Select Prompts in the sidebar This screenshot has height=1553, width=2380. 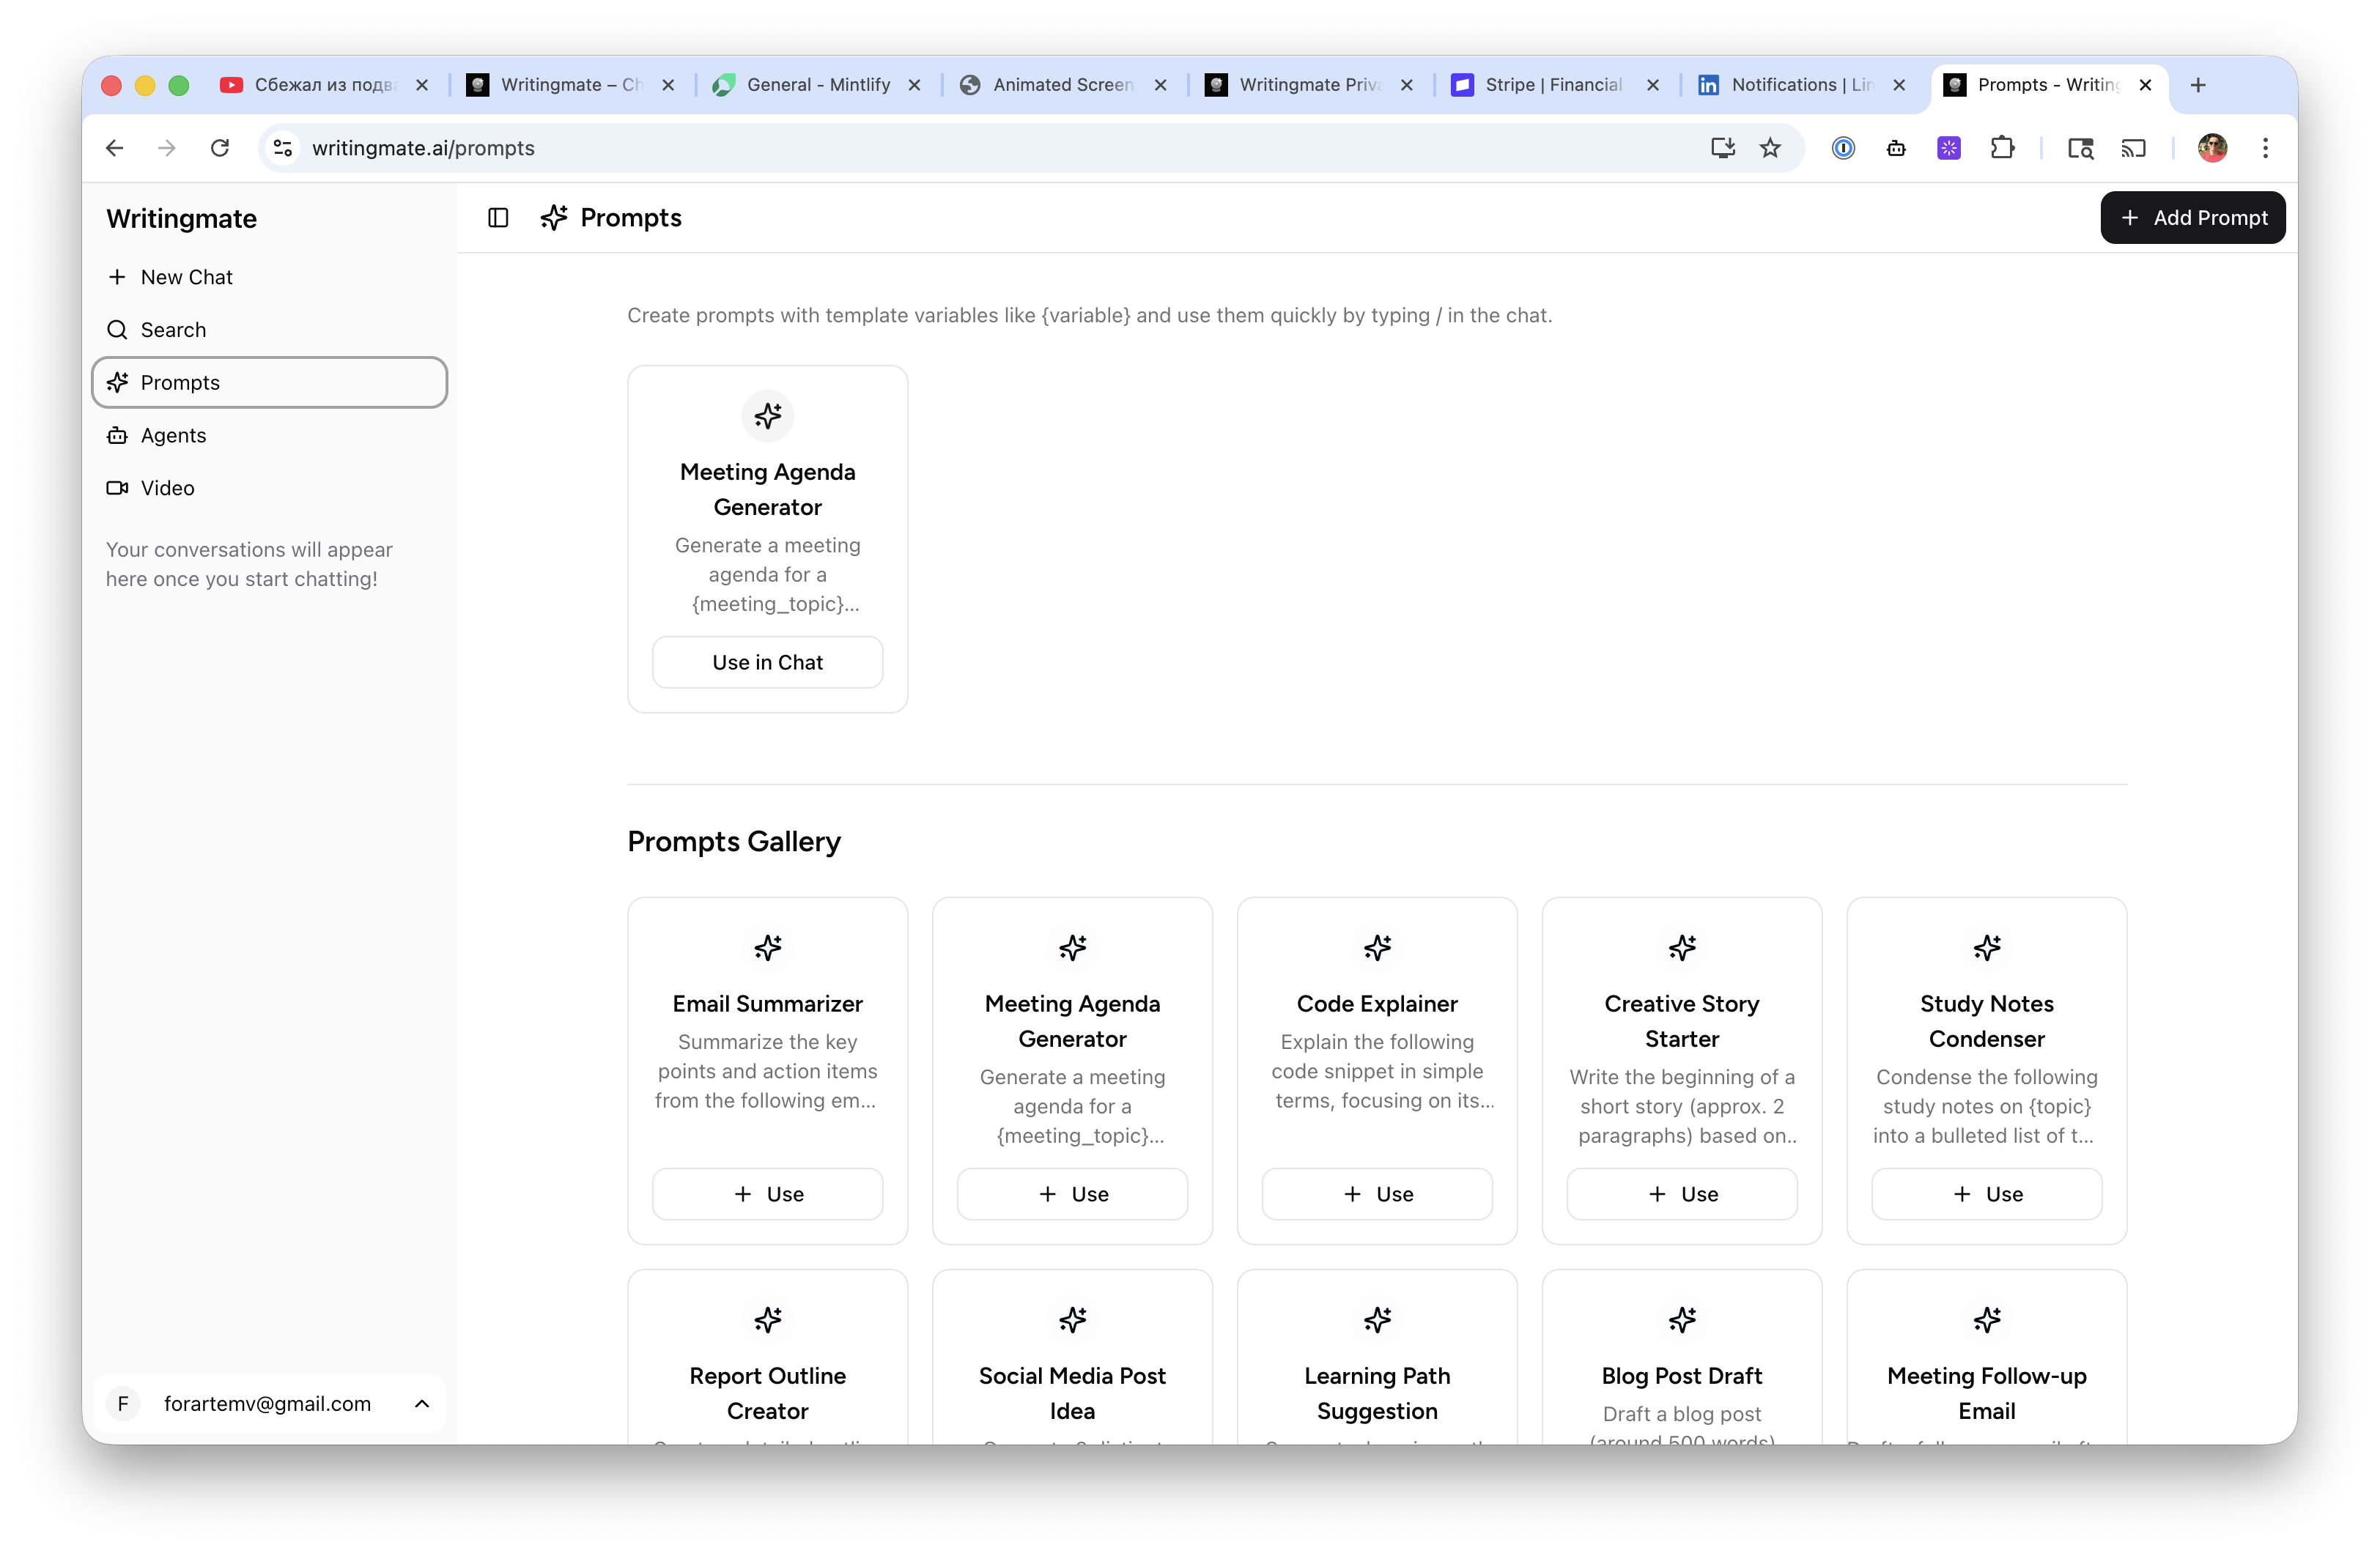coord(269,382)
